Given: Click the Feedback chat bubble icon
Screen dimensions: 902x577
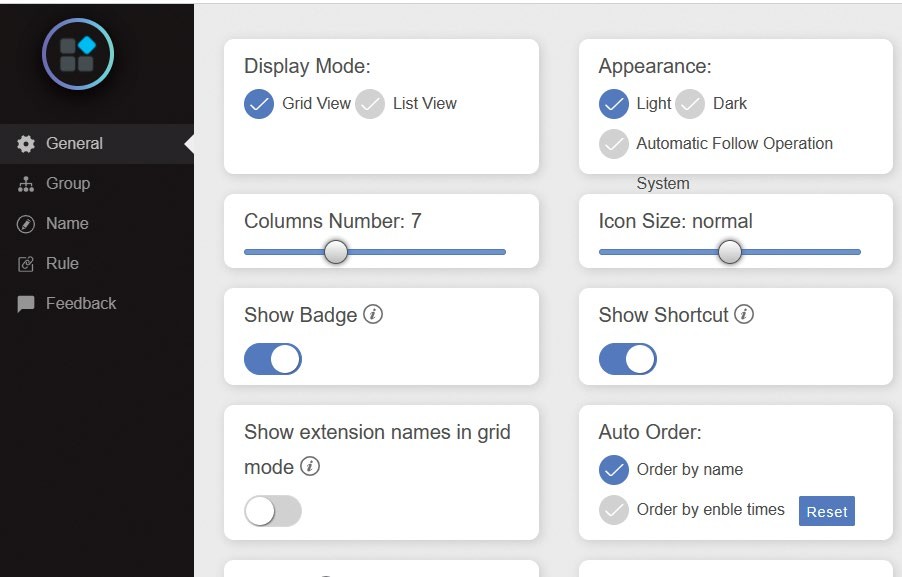Looking at the screenshot, I should (26, 304).
